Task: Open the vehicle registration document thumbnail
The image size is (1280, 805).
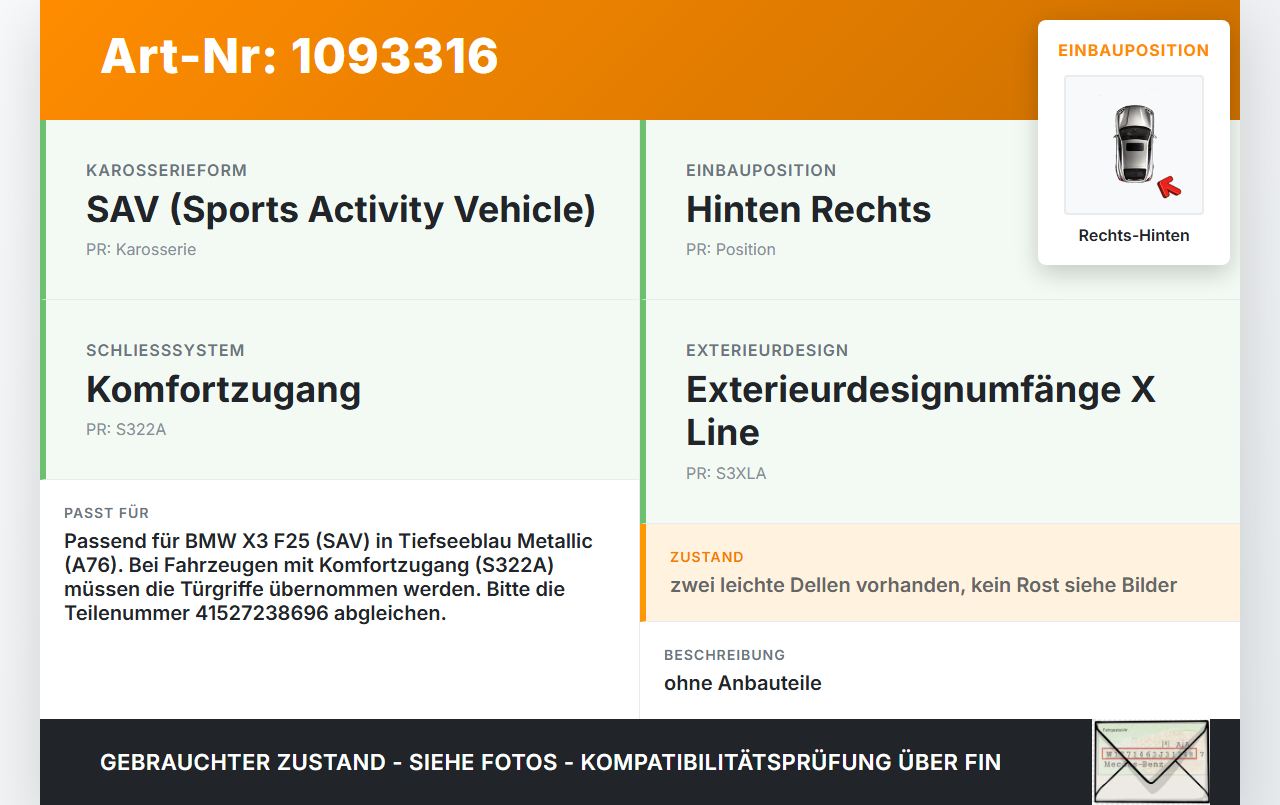Action: click(x=1151, y=761)
